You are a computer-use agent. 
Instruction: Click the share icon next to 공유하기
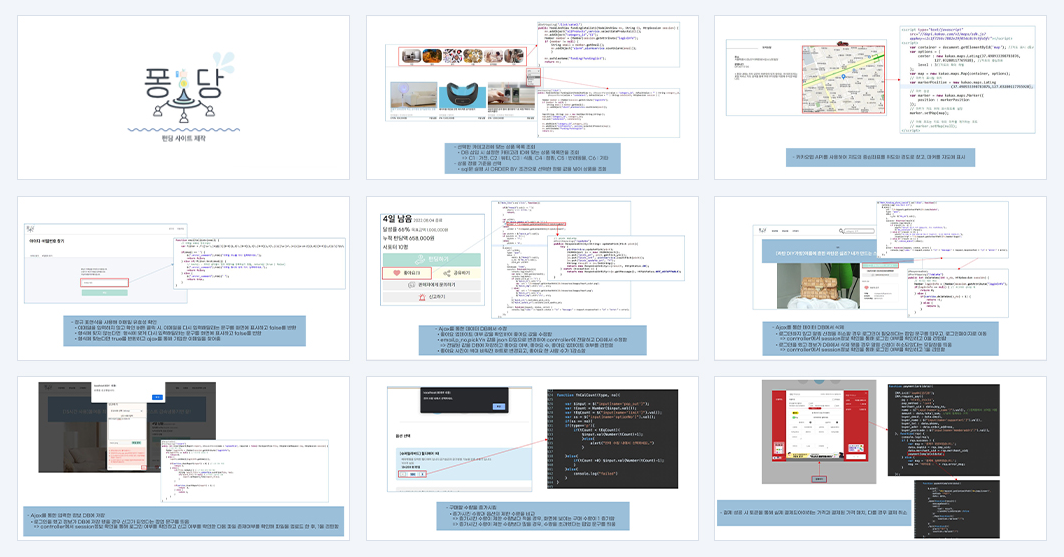tap(446, 273)
